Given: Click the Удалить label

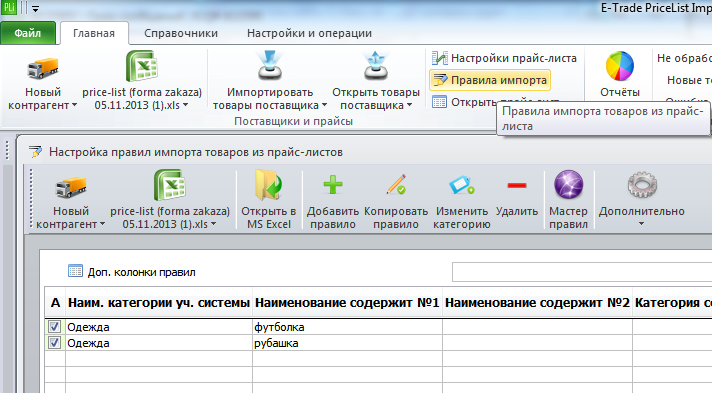Looking at the screenshot, I should (x=517, y=211).
